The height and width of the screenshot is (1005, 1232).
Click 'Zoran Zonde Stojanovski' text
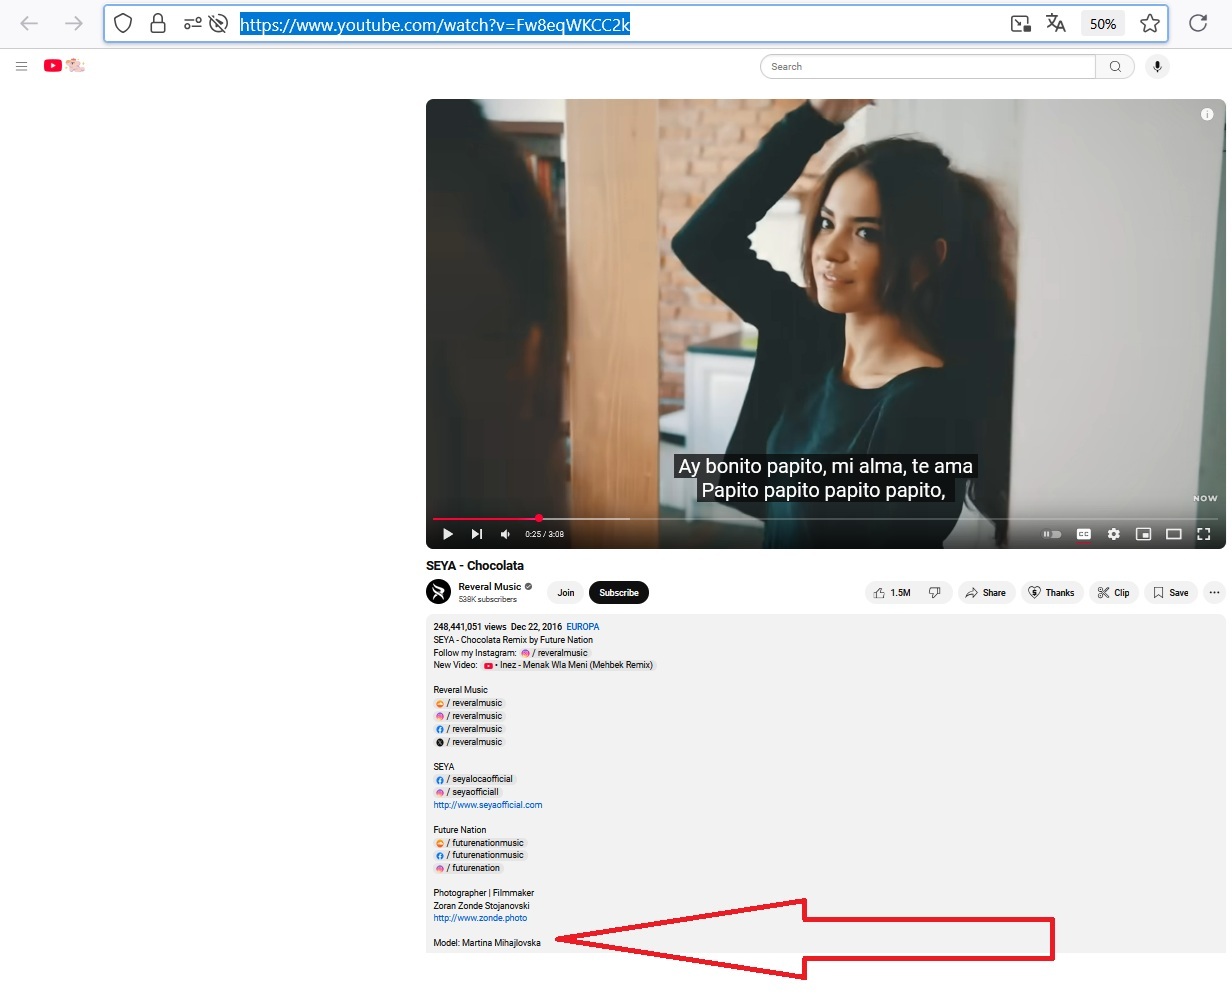click(482, 906)
